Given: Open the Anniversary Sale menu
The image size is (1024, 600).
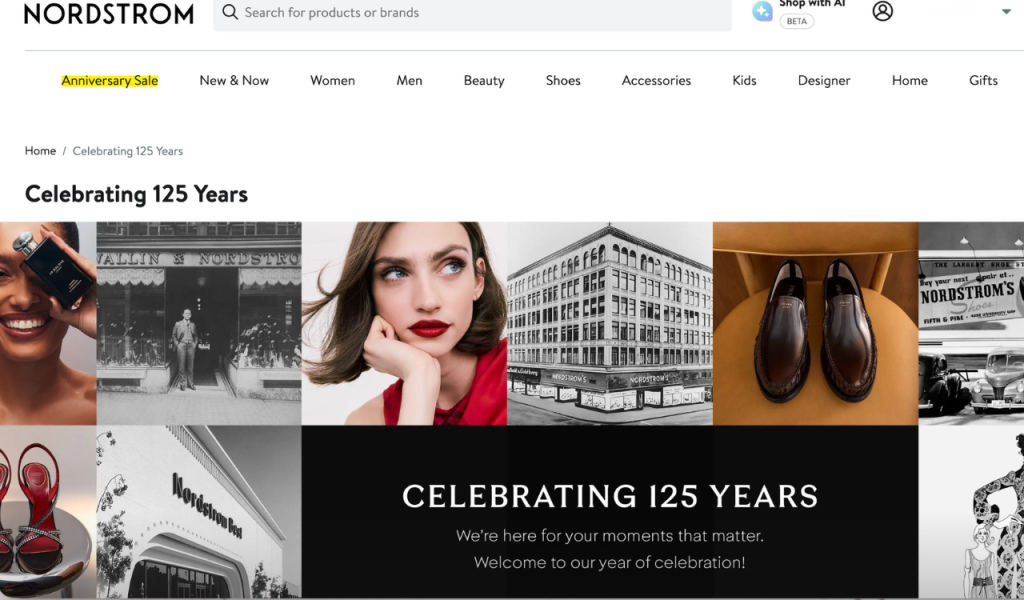Looking at the screenshot, I should click(110, 80).
